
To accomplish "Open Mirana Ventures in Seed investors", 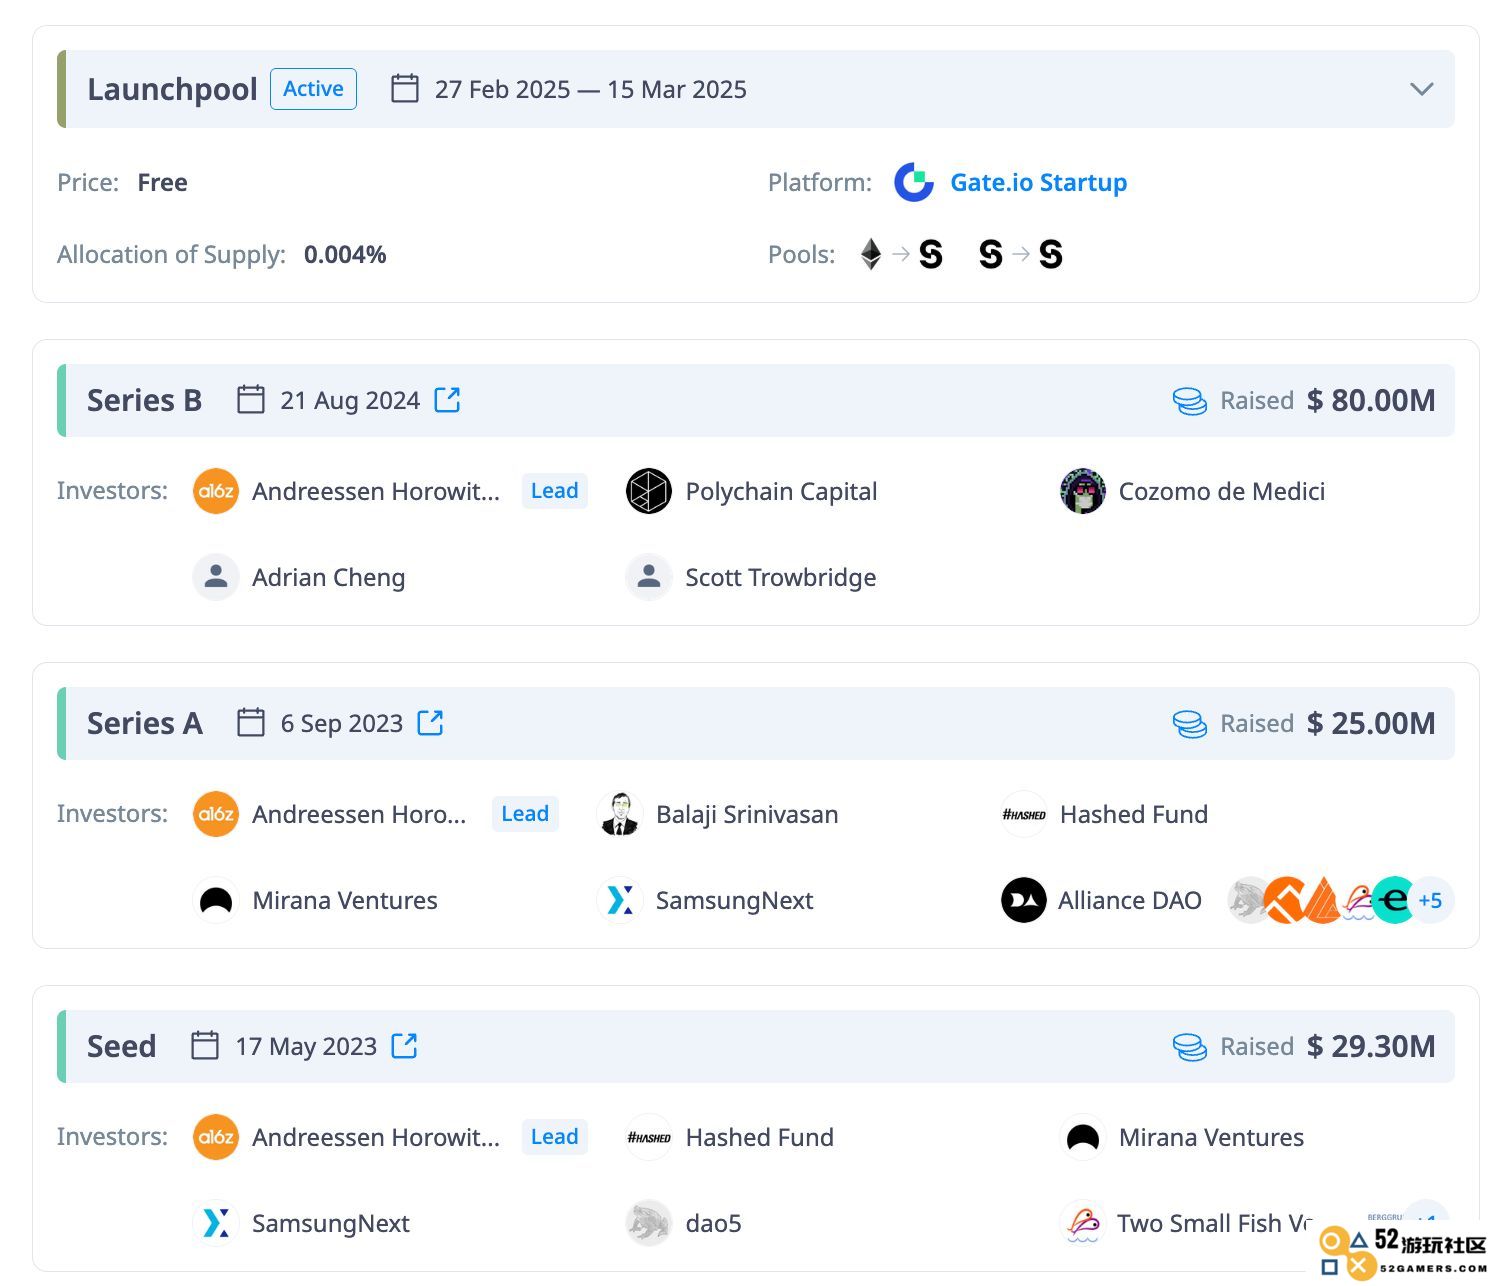I will point(1211,1137).
